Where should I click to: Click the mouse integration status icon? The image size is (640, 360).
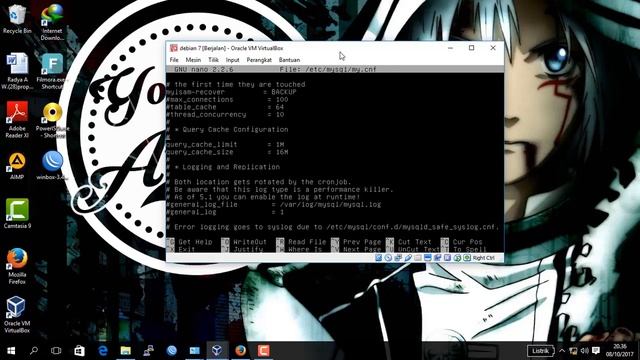pos(457,258)
